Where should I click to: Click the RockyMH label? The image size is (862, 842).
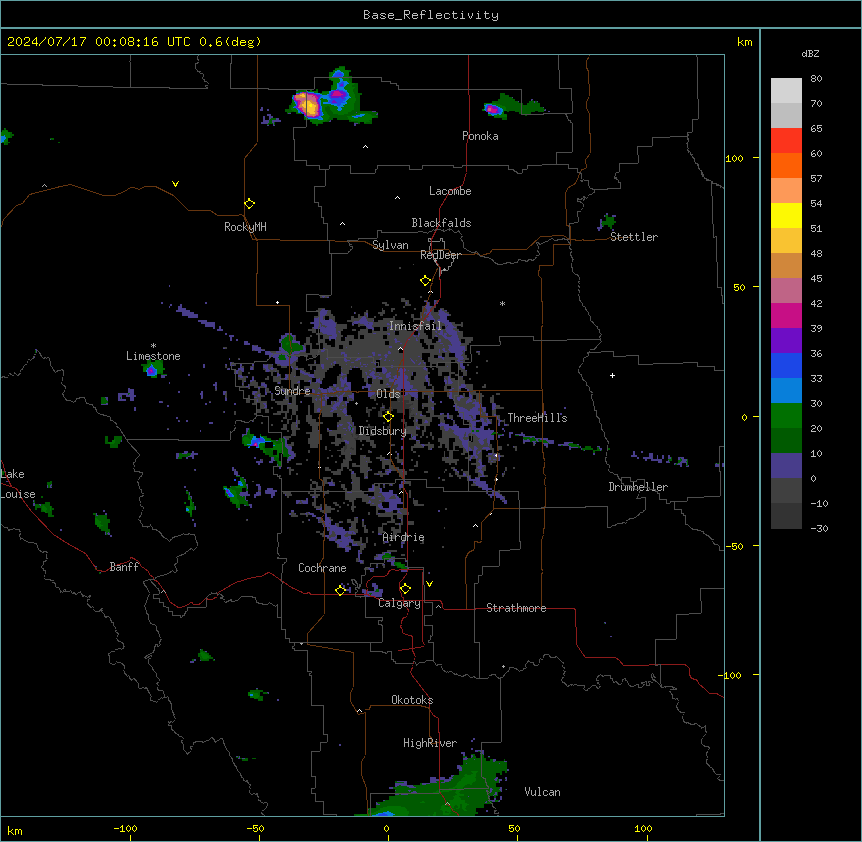[245, 227]
